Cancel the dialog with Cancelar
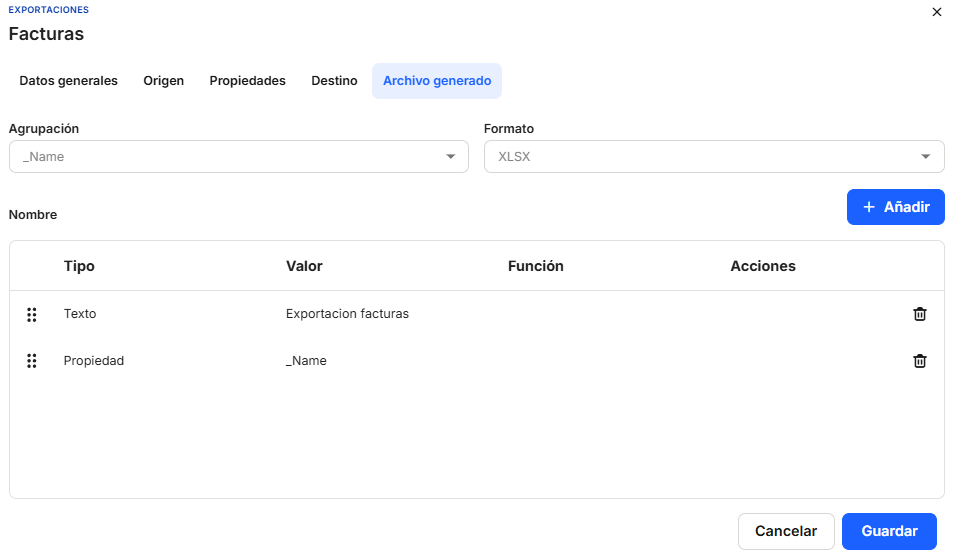This screenshot has height=558, width=954. [786, 532]
